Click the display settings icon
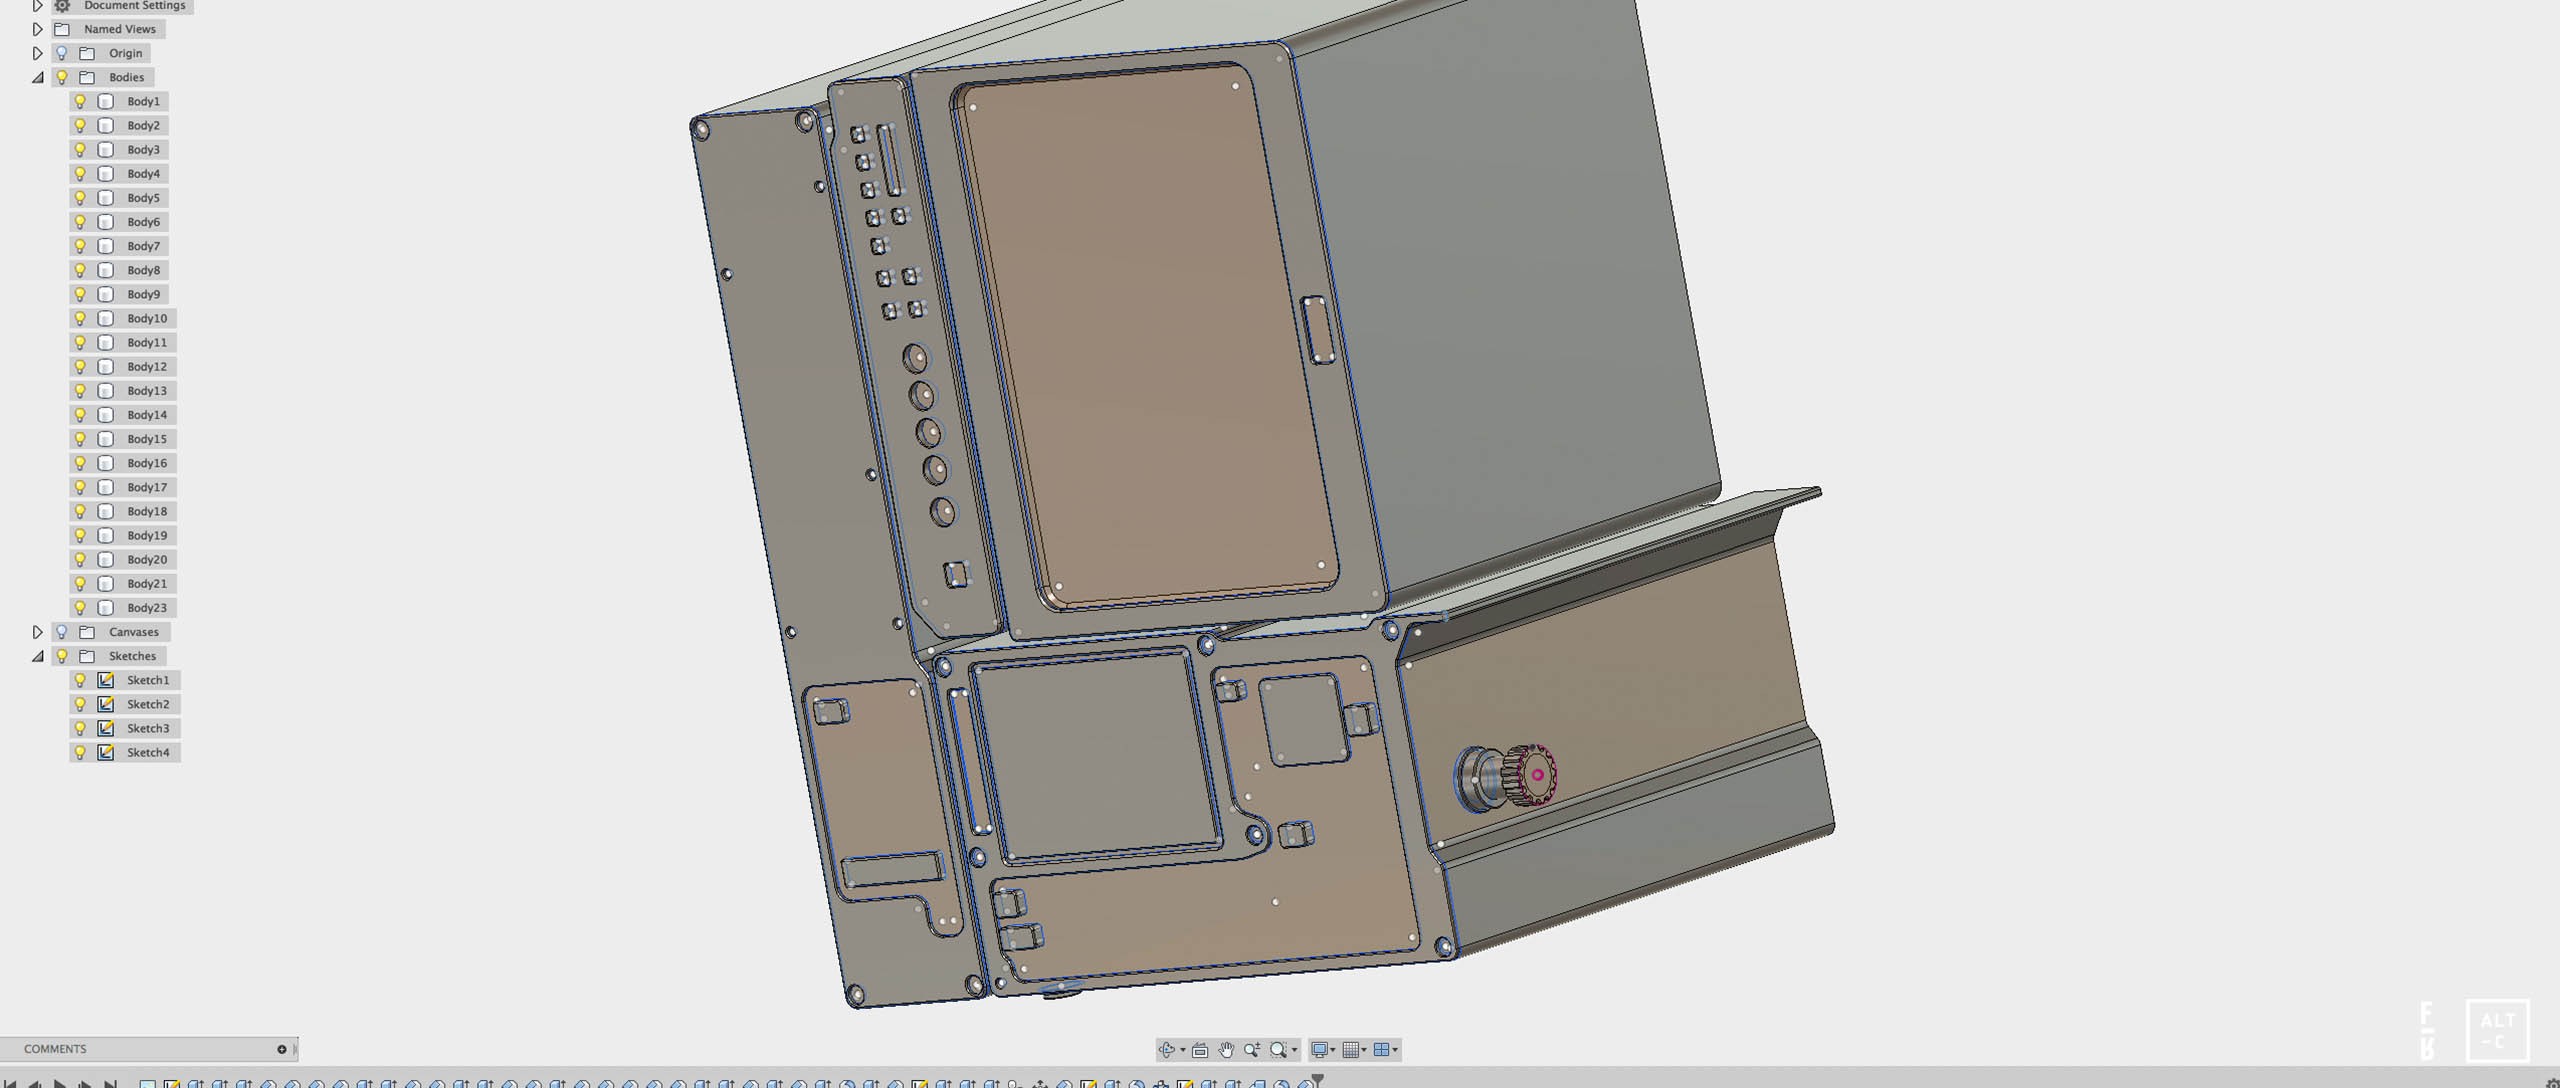 [1321, 1049]
